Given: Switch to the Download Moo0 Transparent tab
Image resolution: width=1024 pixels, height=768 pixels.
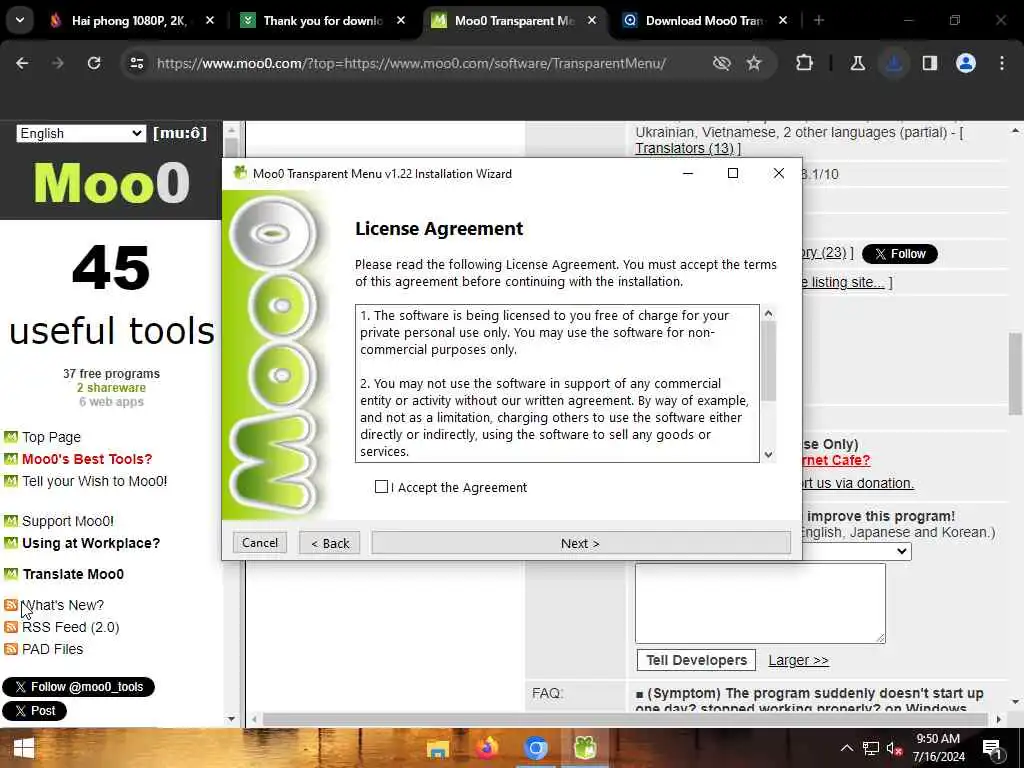Looking at the screenshot, I should (704, 21).
